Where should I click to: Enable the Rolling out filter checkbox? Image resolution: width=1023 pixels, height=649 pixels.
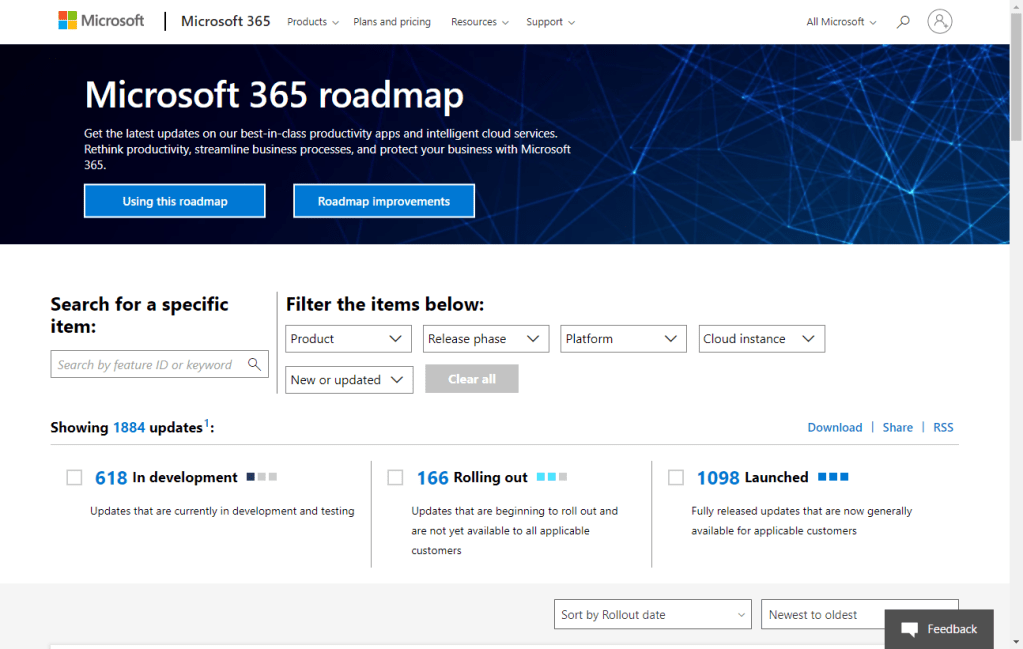pos(395,478)
